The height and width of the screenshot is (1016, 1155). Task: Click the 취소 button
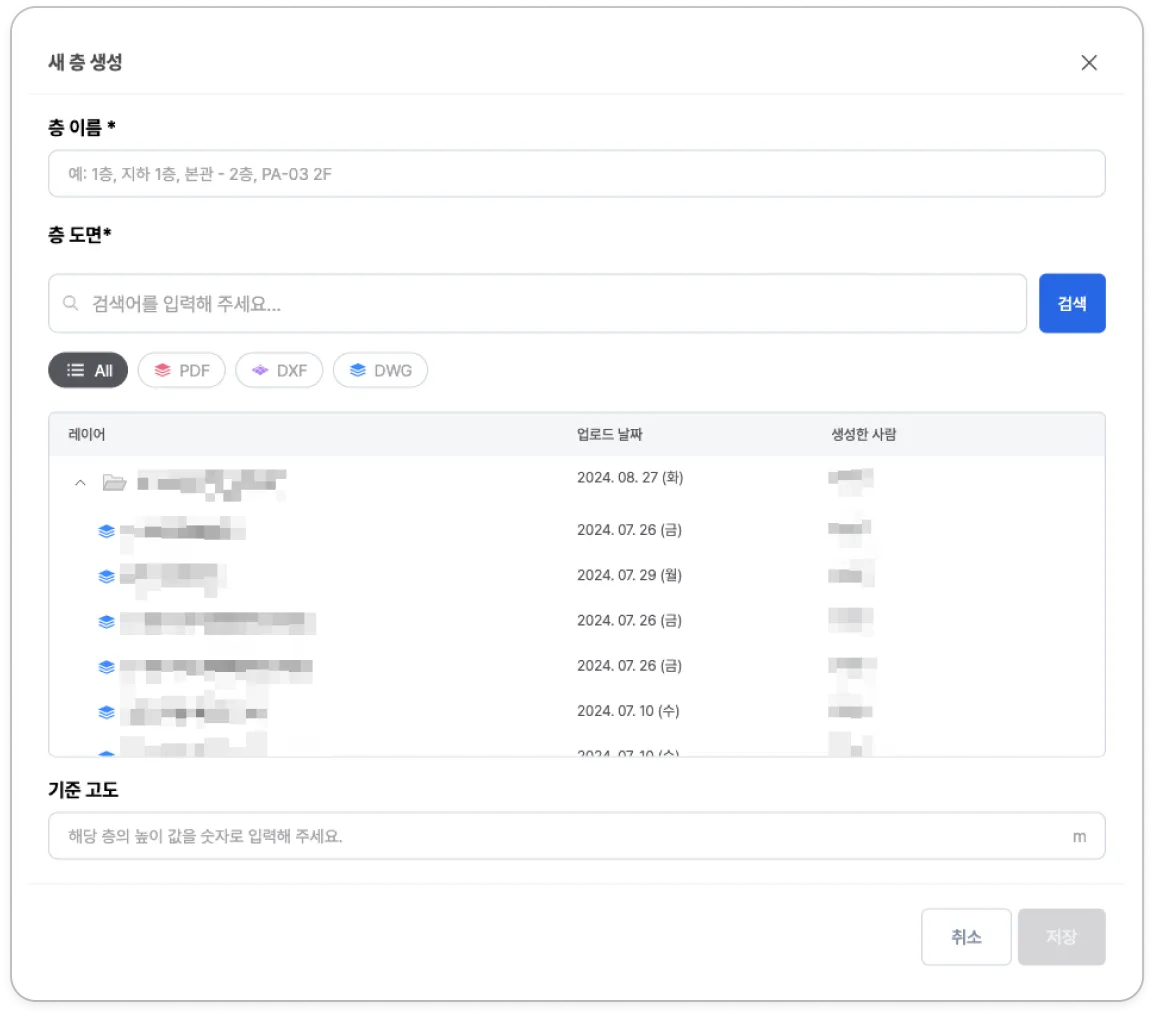(966, 937)
